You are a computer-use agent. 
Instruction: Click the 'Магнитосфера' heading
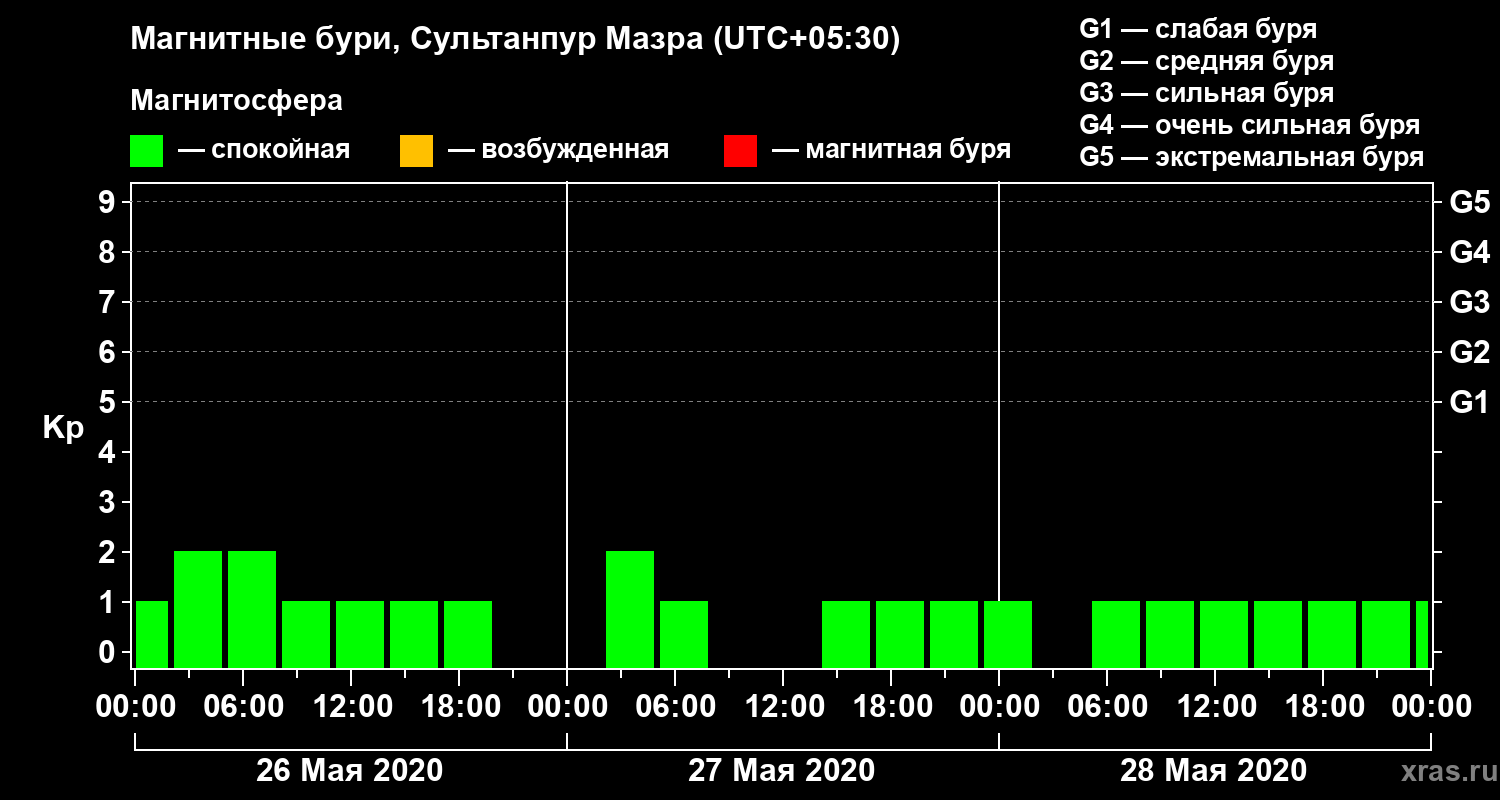point(236,101)
